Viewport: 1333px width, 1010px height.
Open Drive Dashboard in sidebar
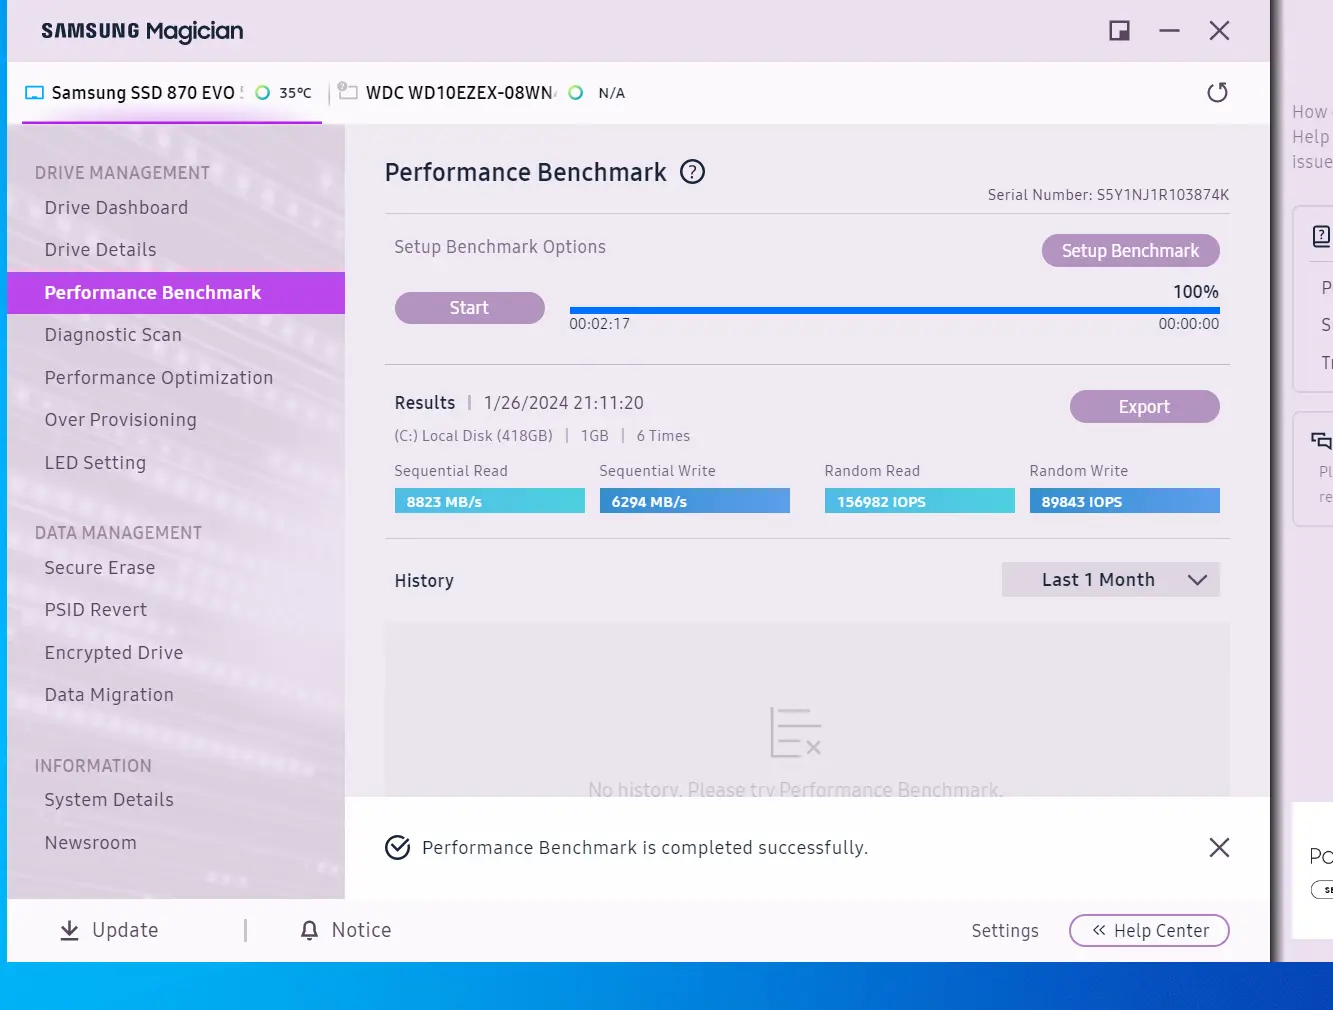(x=116, y=208)
